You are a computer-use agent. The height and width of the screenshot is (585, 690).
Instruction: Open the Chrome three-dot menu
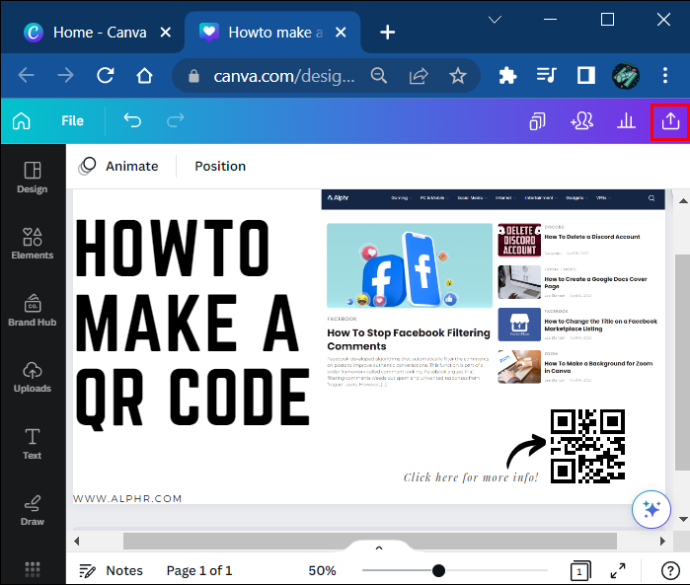click(x=665, y=75)
